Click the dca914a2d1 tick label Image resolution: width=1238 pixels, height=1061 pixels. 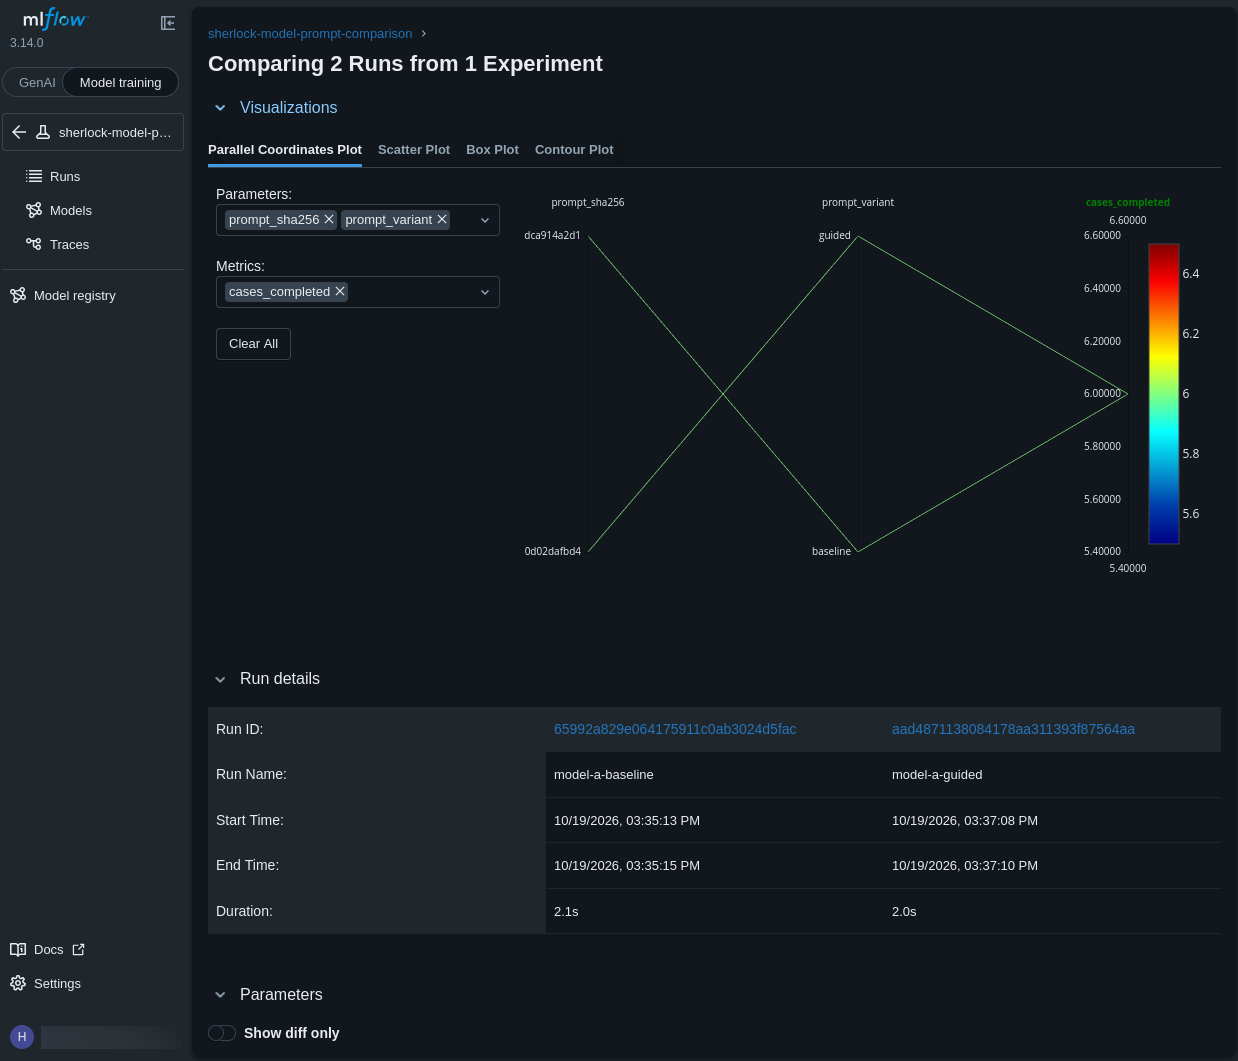tap(553, 236)
